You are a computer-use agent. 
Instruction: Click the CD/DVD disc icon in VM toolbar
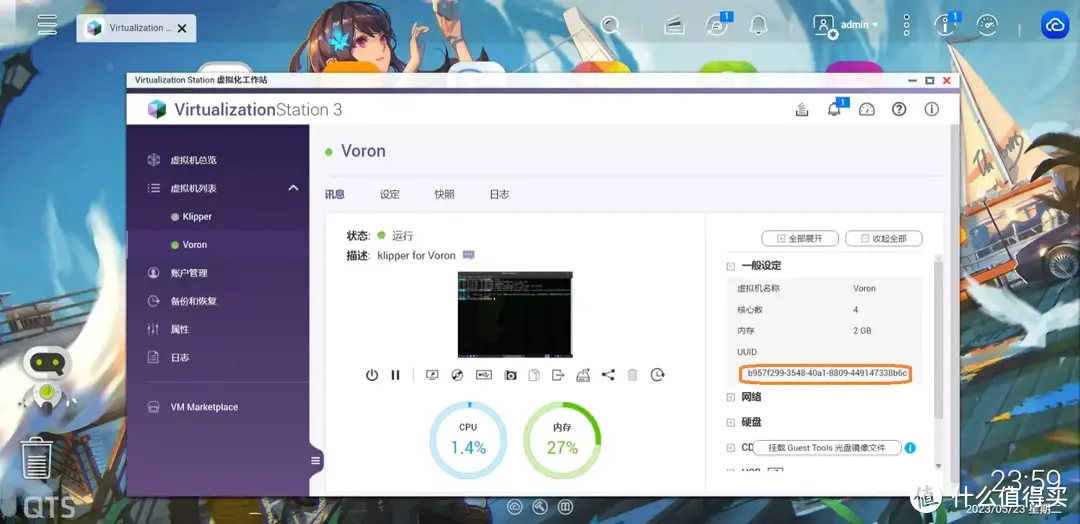click(457, 375)
